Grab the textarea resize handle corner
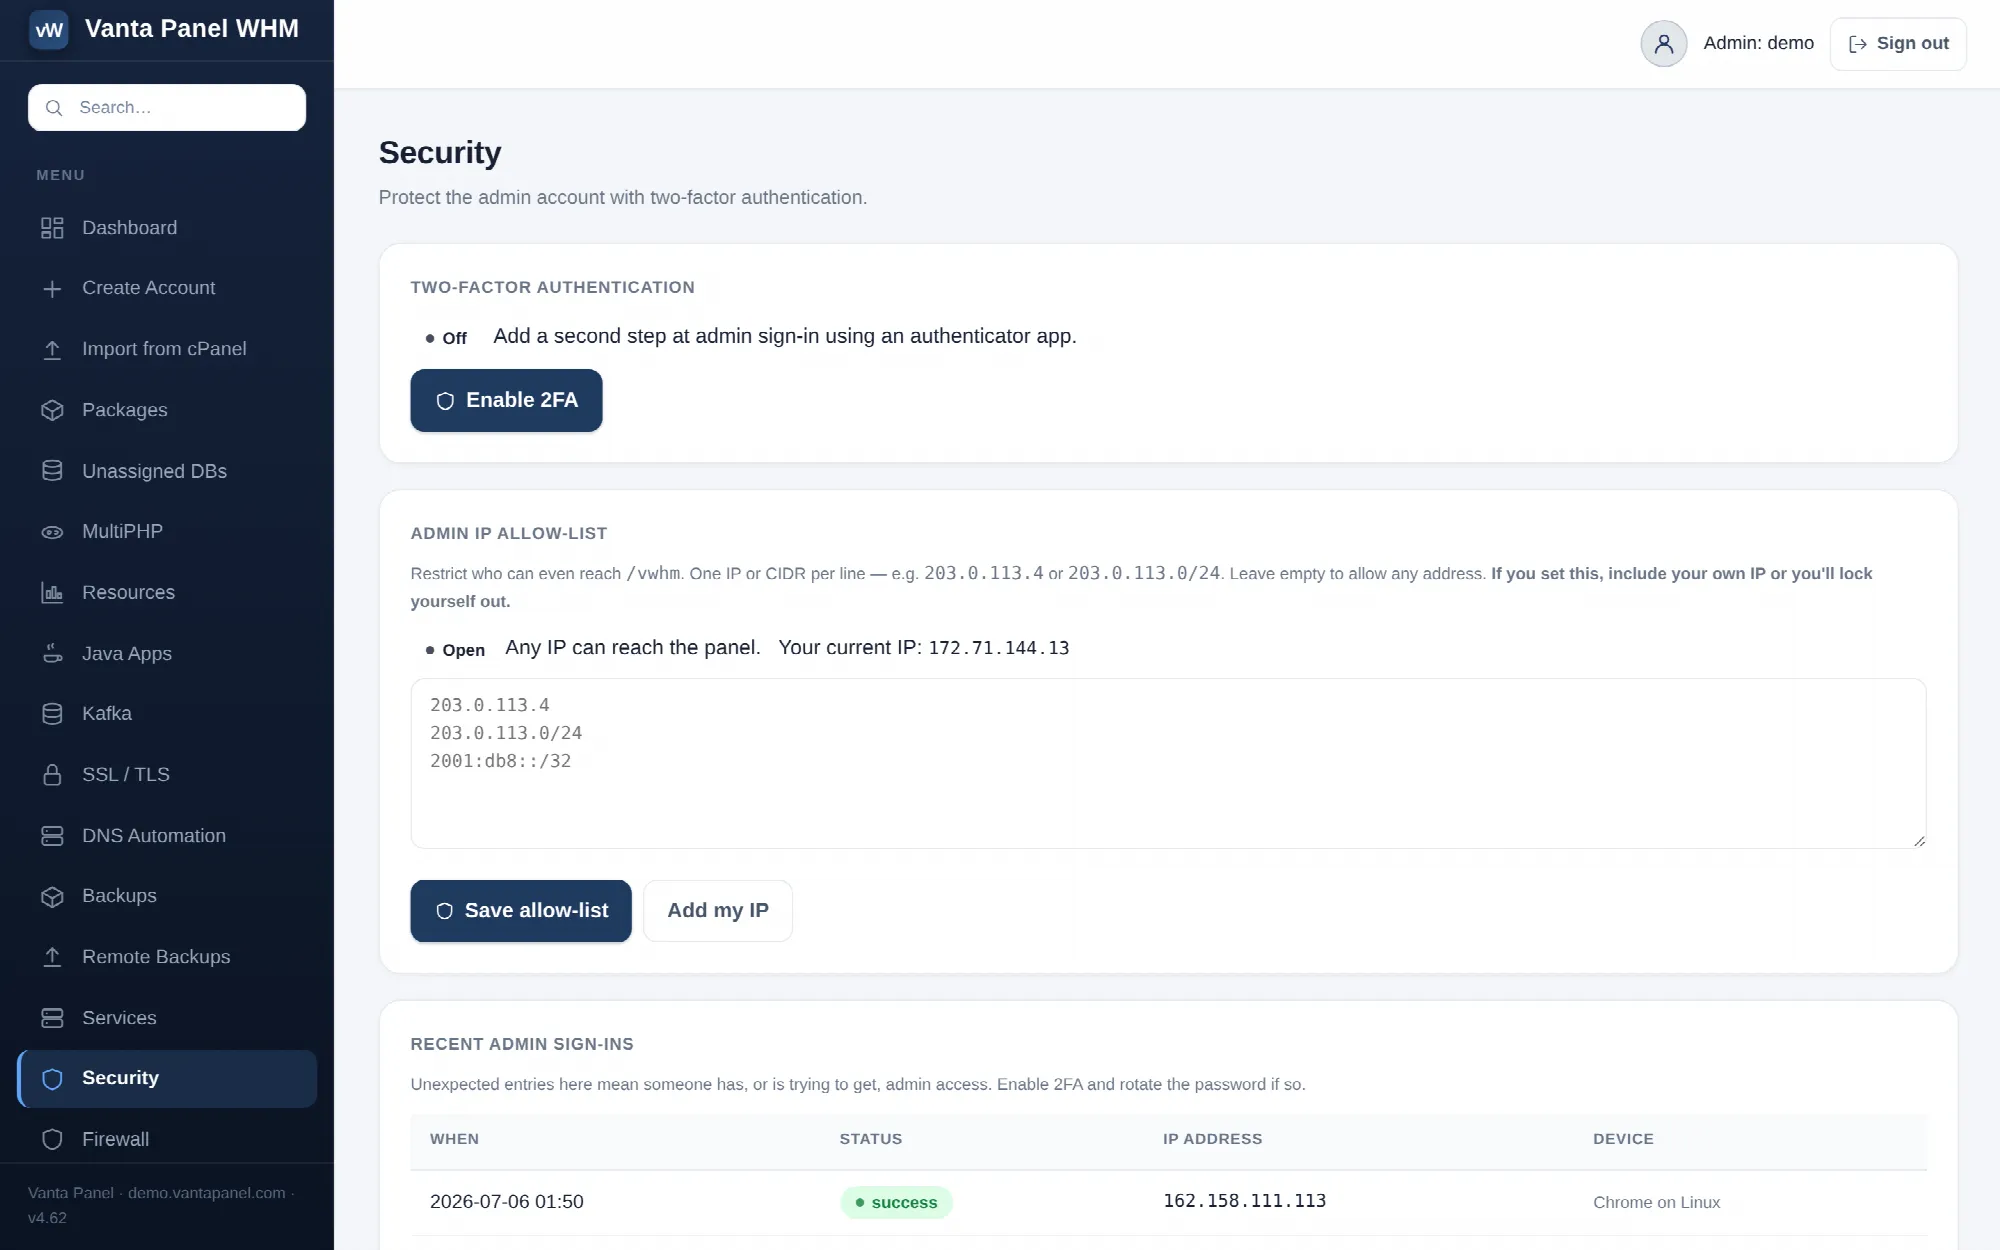 point(1918,841)
